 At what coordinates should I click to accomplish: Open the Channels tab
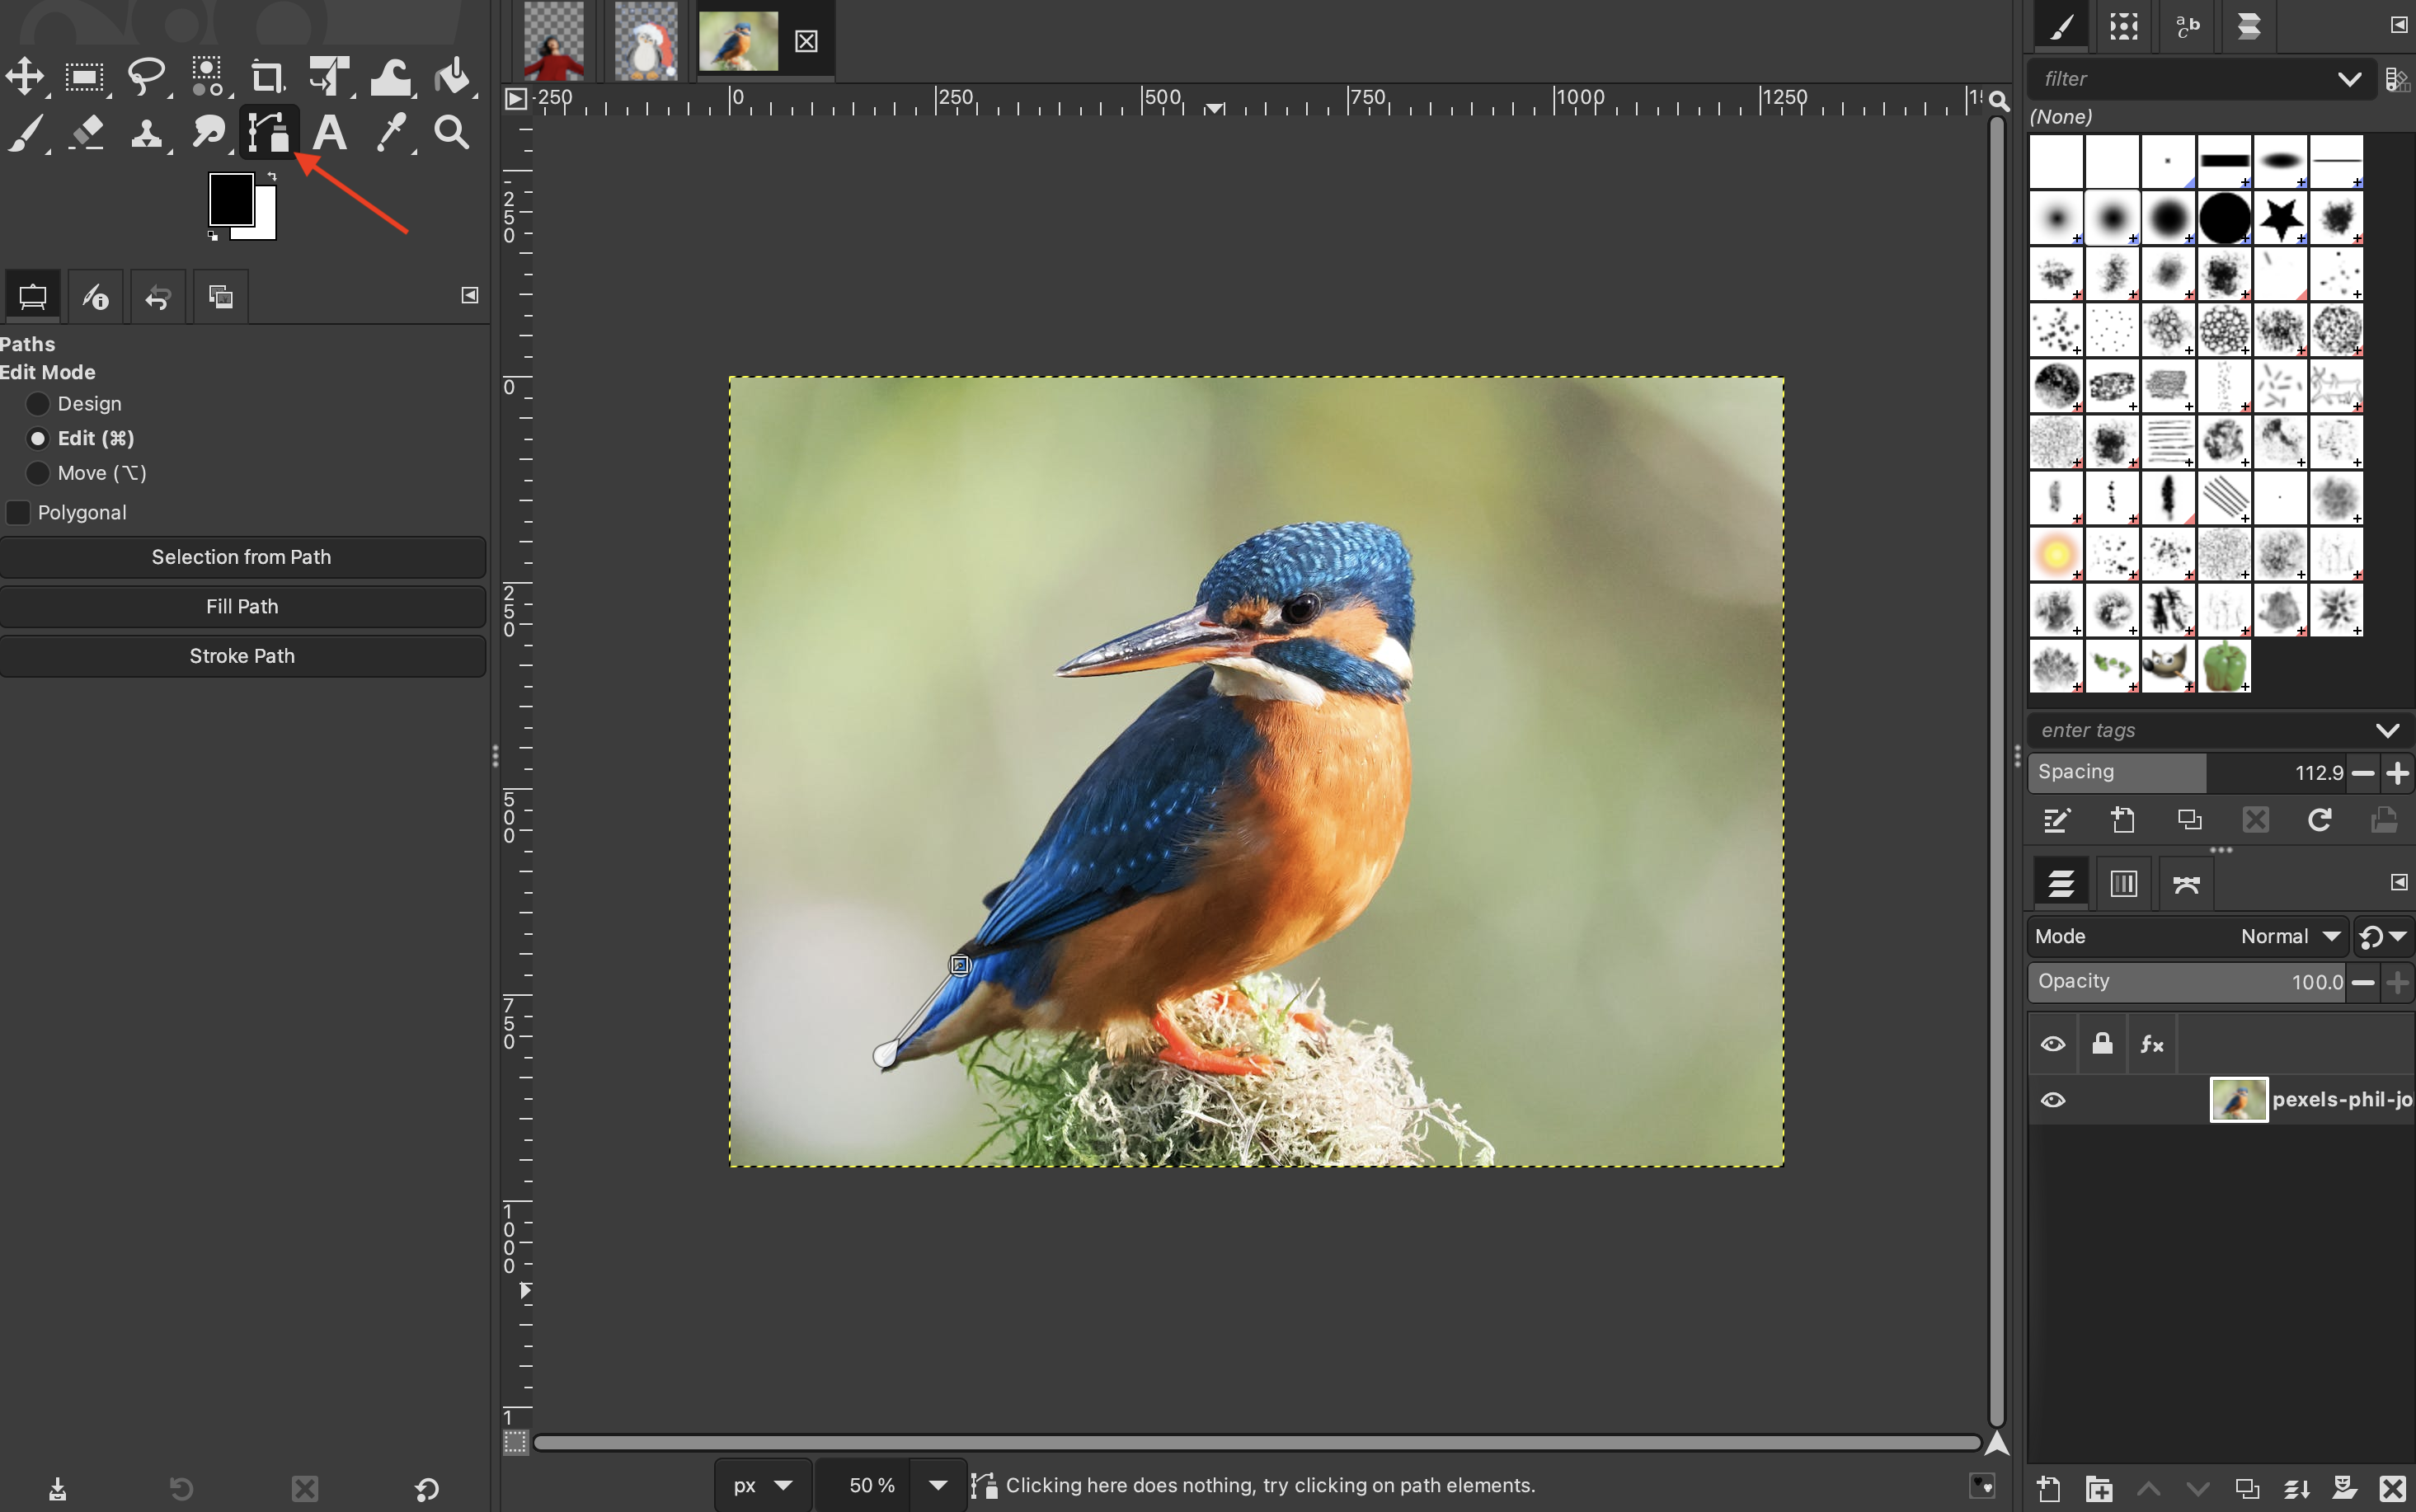[x=2123, y=883]
